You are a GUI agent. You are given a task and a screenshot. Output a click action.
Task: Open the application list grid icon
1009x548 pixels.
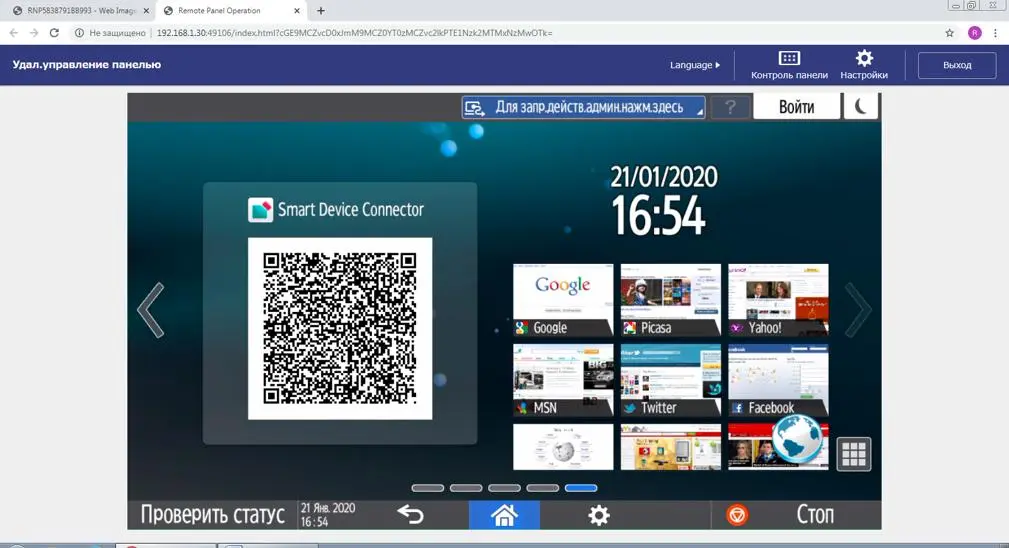coord(854,454)
